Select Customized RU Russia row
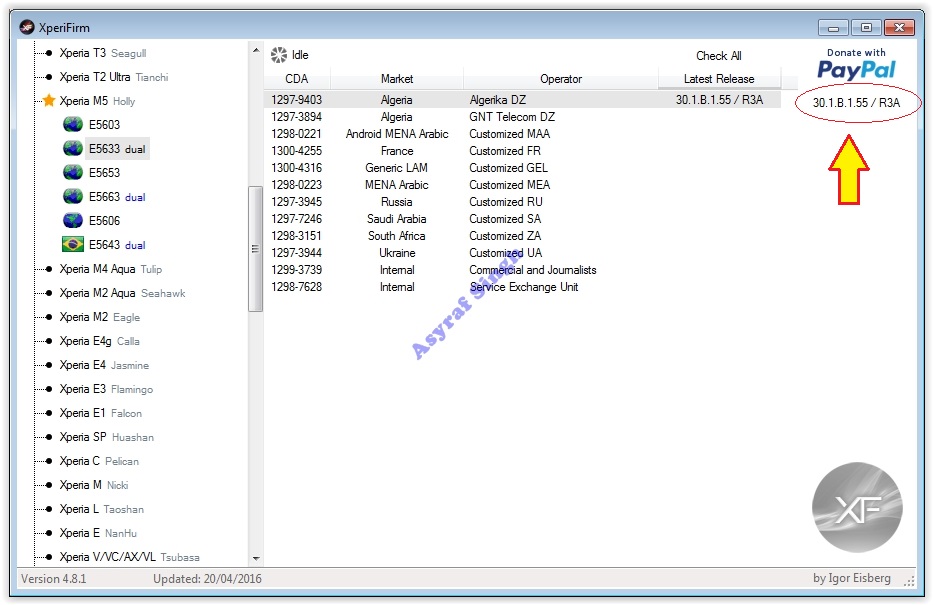933x605 pixels. (x=522, y=202)
